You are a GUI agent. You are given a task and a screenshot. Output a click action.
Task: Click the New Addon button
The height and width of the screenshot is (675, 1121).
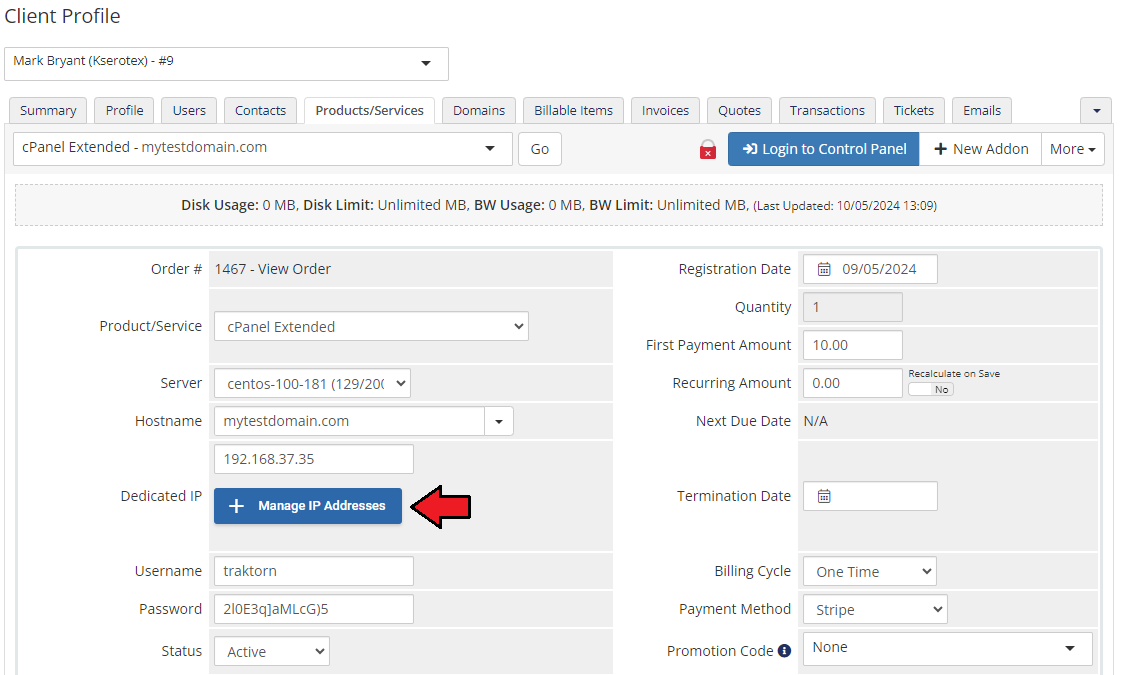pos(980,149)
